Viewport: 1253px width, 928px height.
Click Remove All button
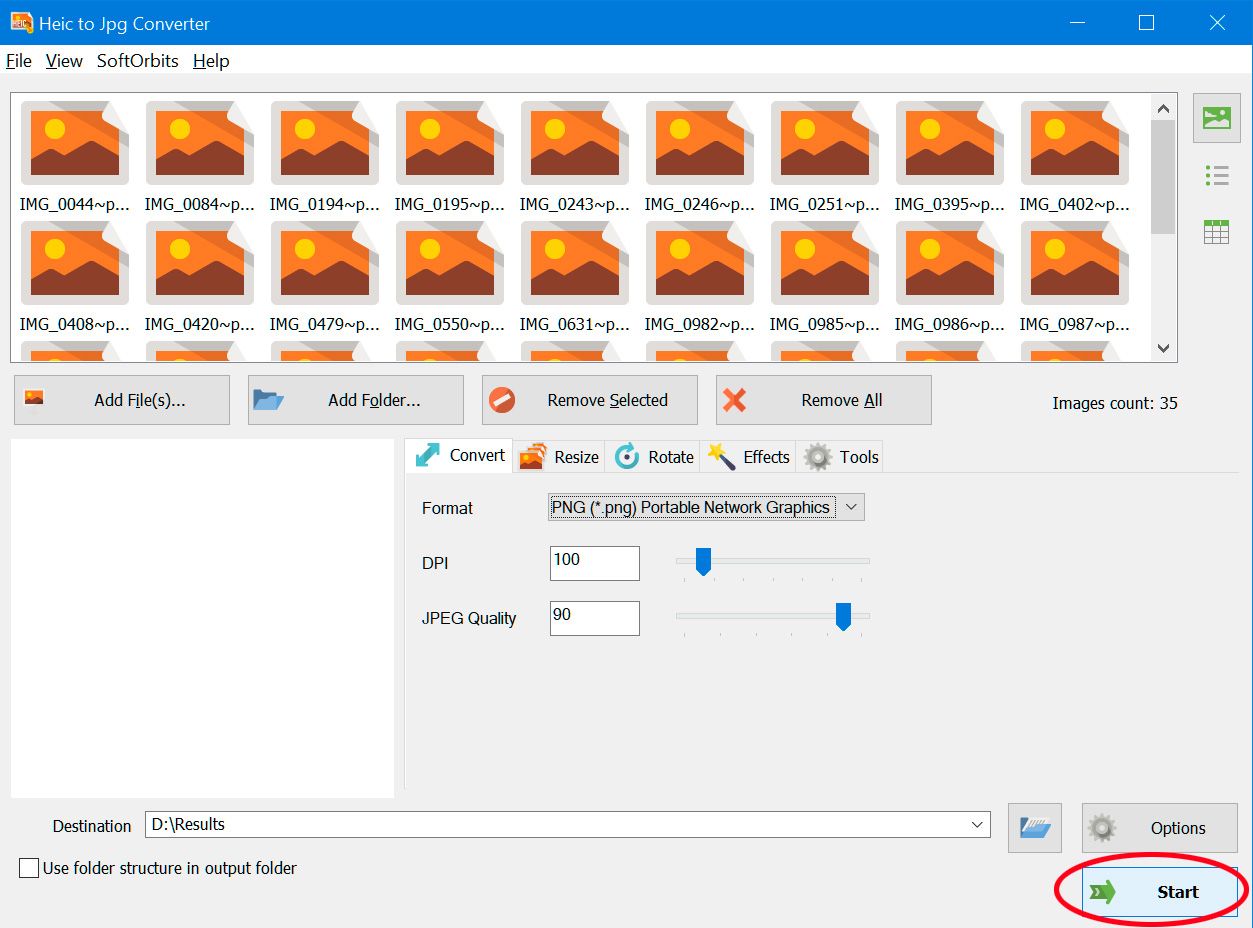[823, 400]
